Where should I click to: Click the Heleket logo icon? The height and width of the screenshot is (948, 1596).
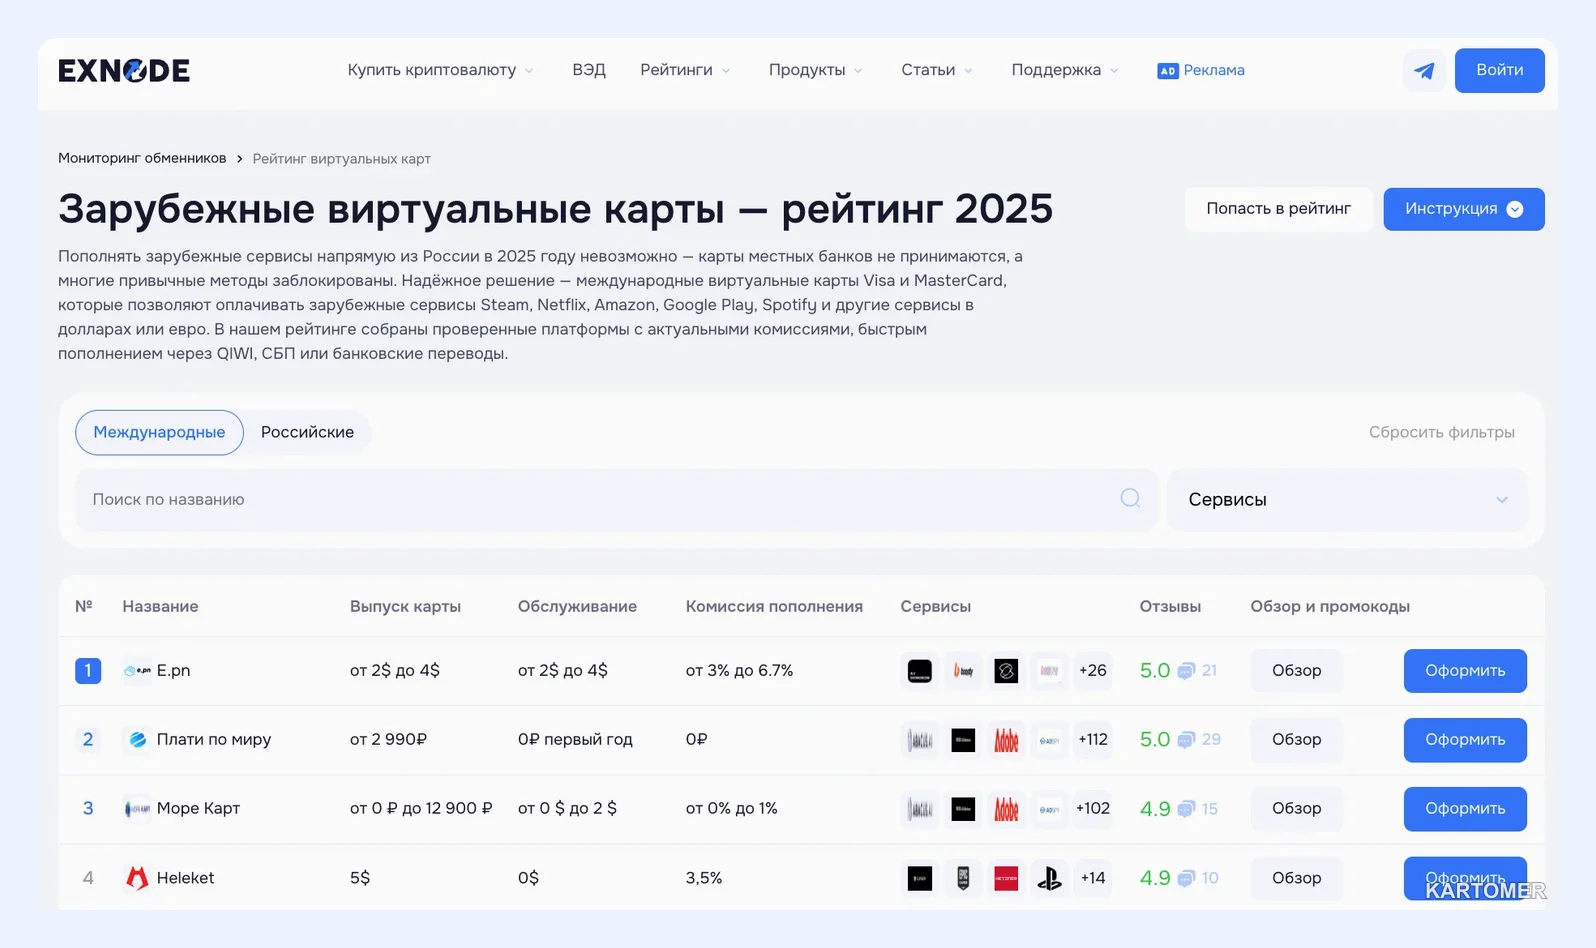pyautogui.click(x=137, y=877)
